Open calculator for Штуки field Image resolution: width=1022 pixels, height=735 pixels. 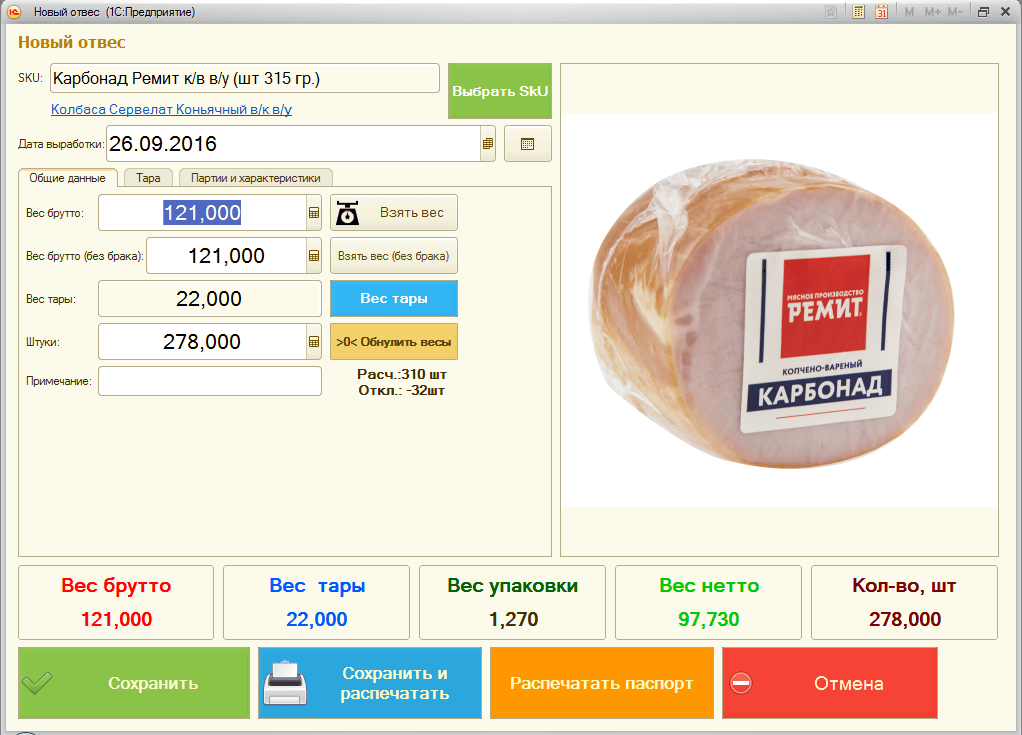314,342
